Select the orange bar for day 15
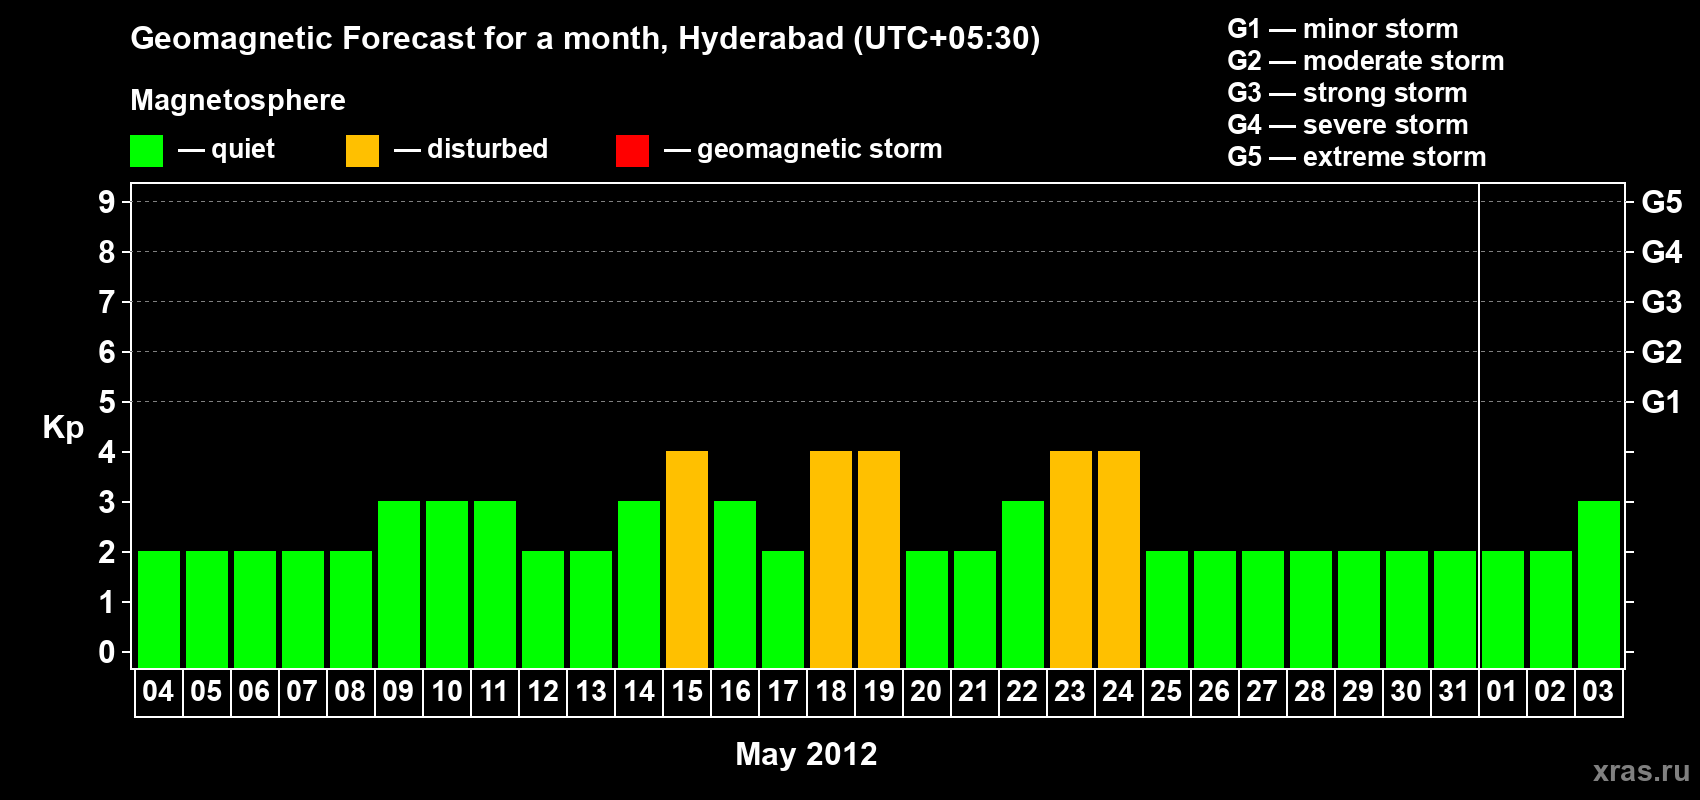Screen dimensions: 1700x800 tap(687, 559)
